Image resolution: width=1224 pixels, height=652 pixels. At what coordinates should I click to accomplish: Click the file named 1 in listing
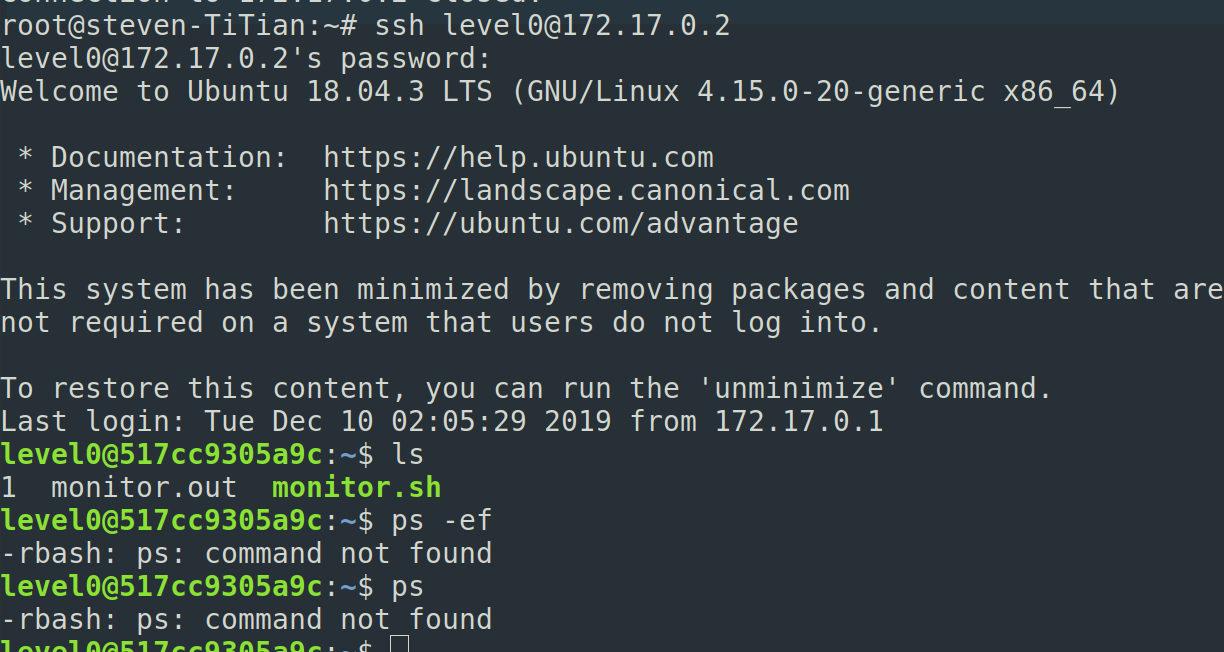point(9,488)
